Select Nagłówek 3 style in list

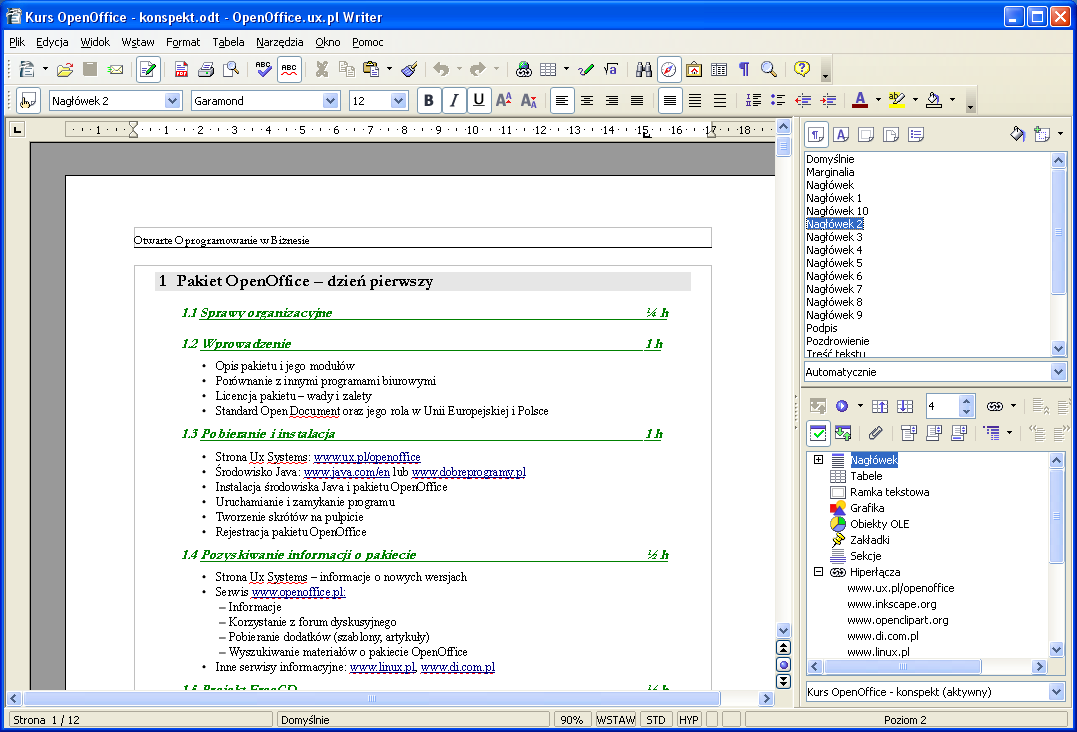pos(834,237)
